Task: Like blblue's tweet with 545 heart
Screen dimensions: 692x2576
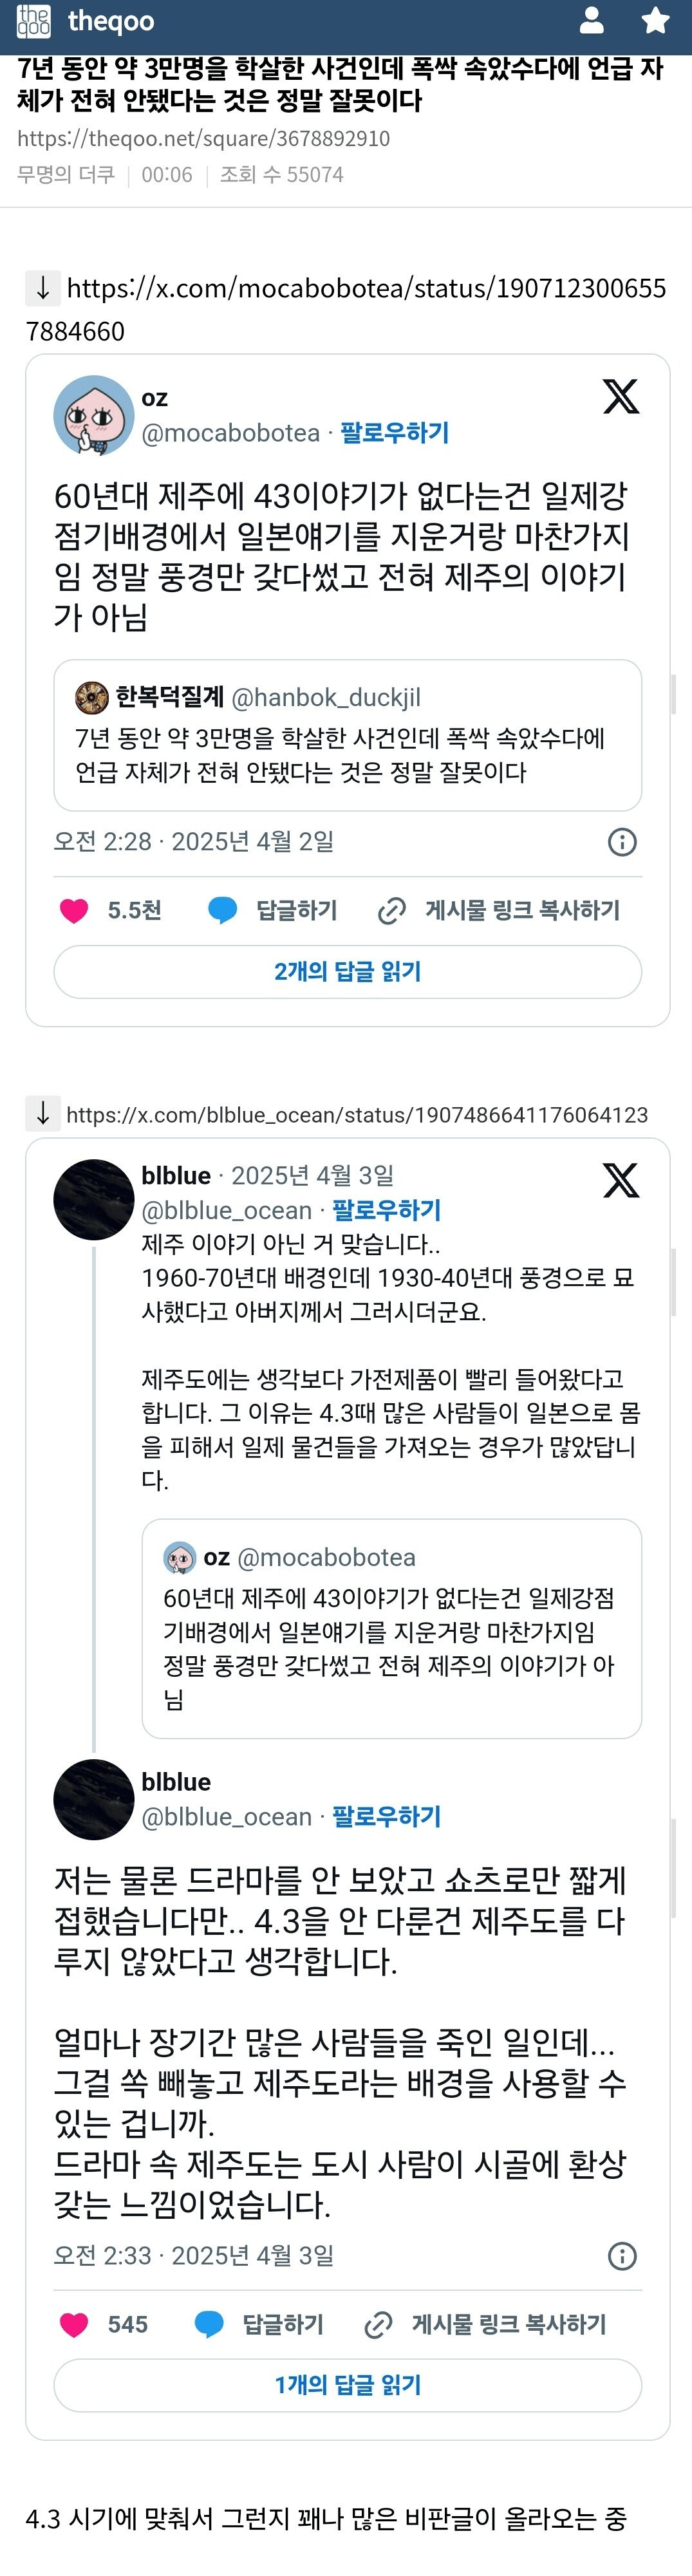Action: click(74, 2324)
